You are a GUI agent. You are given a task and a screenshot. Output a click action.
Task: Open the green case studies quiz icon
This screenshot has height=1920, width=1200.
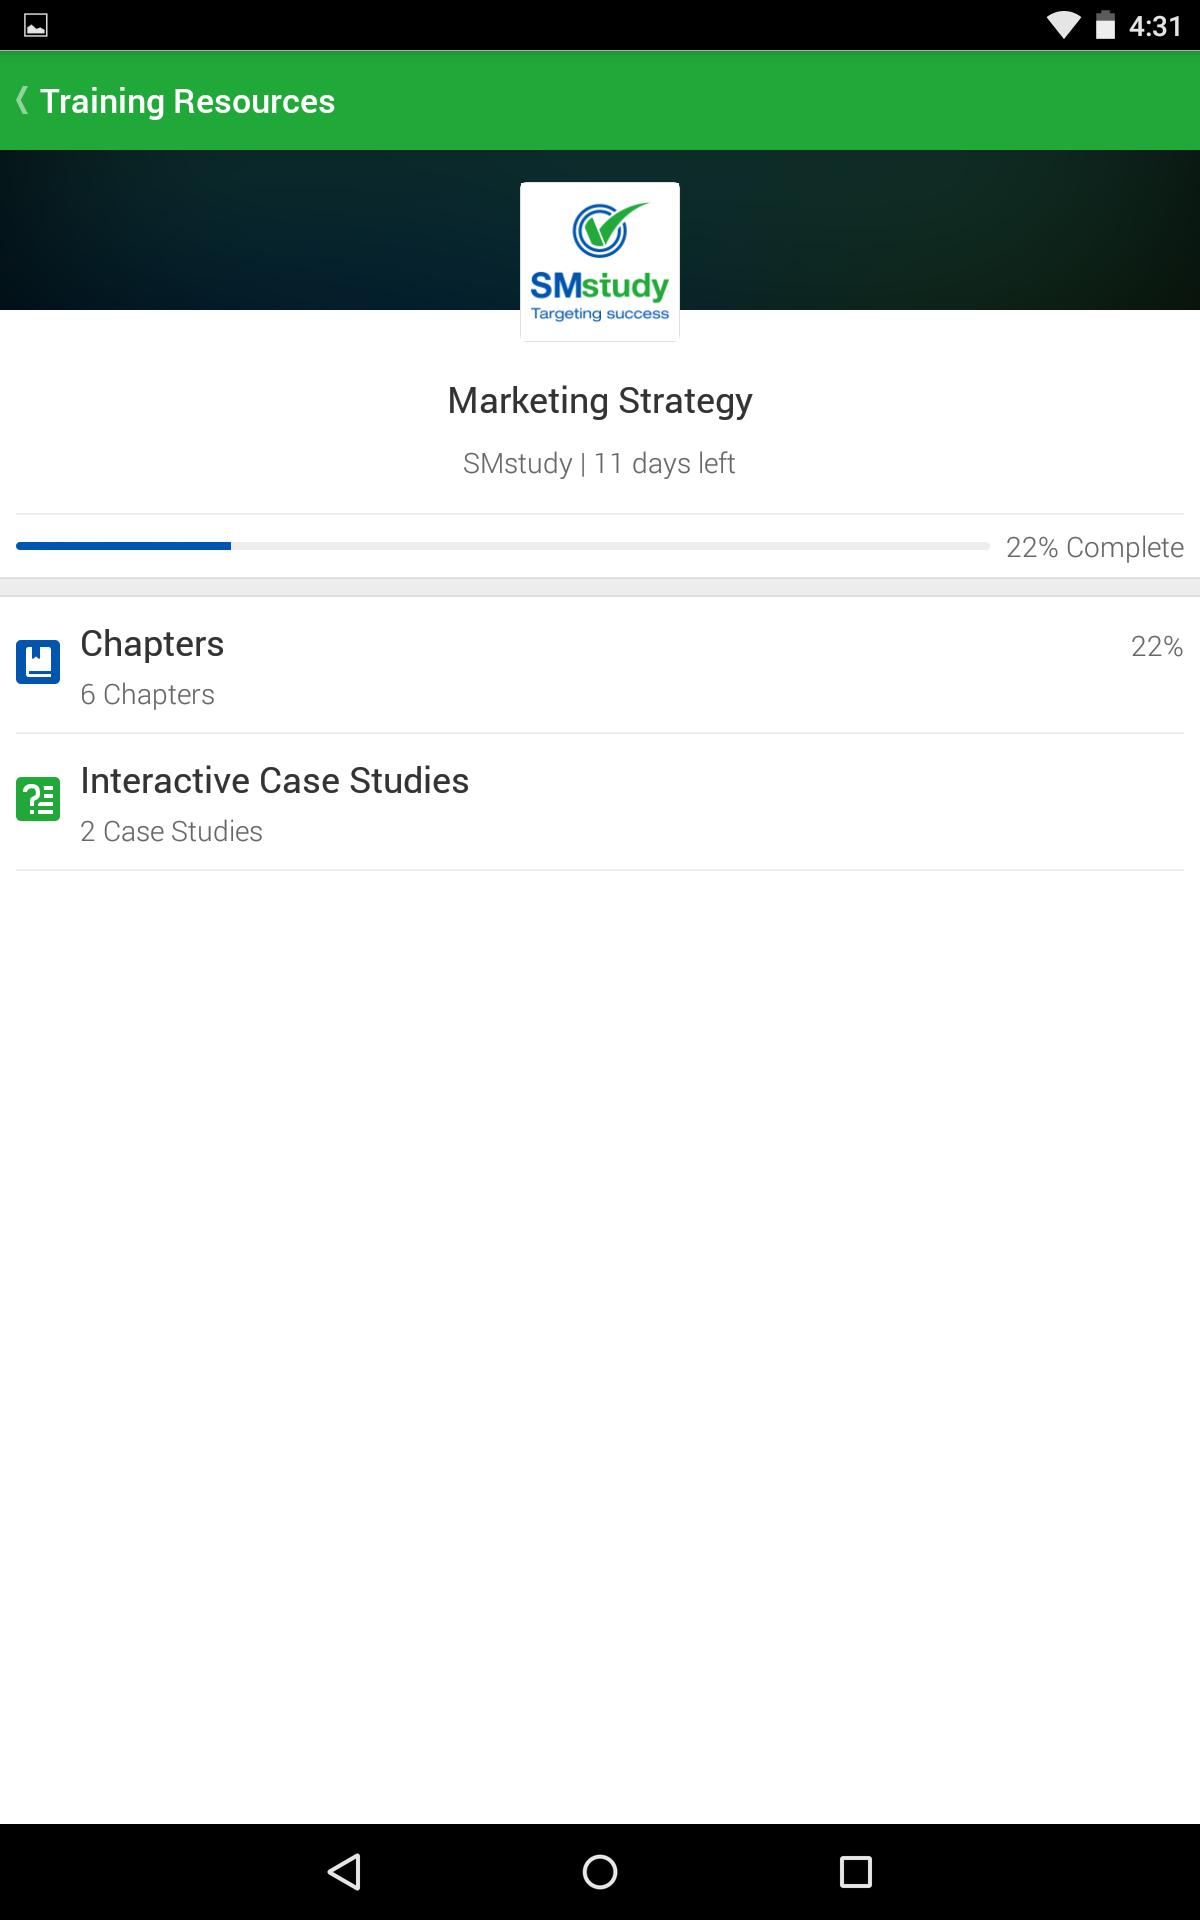(x=38, y=799)
